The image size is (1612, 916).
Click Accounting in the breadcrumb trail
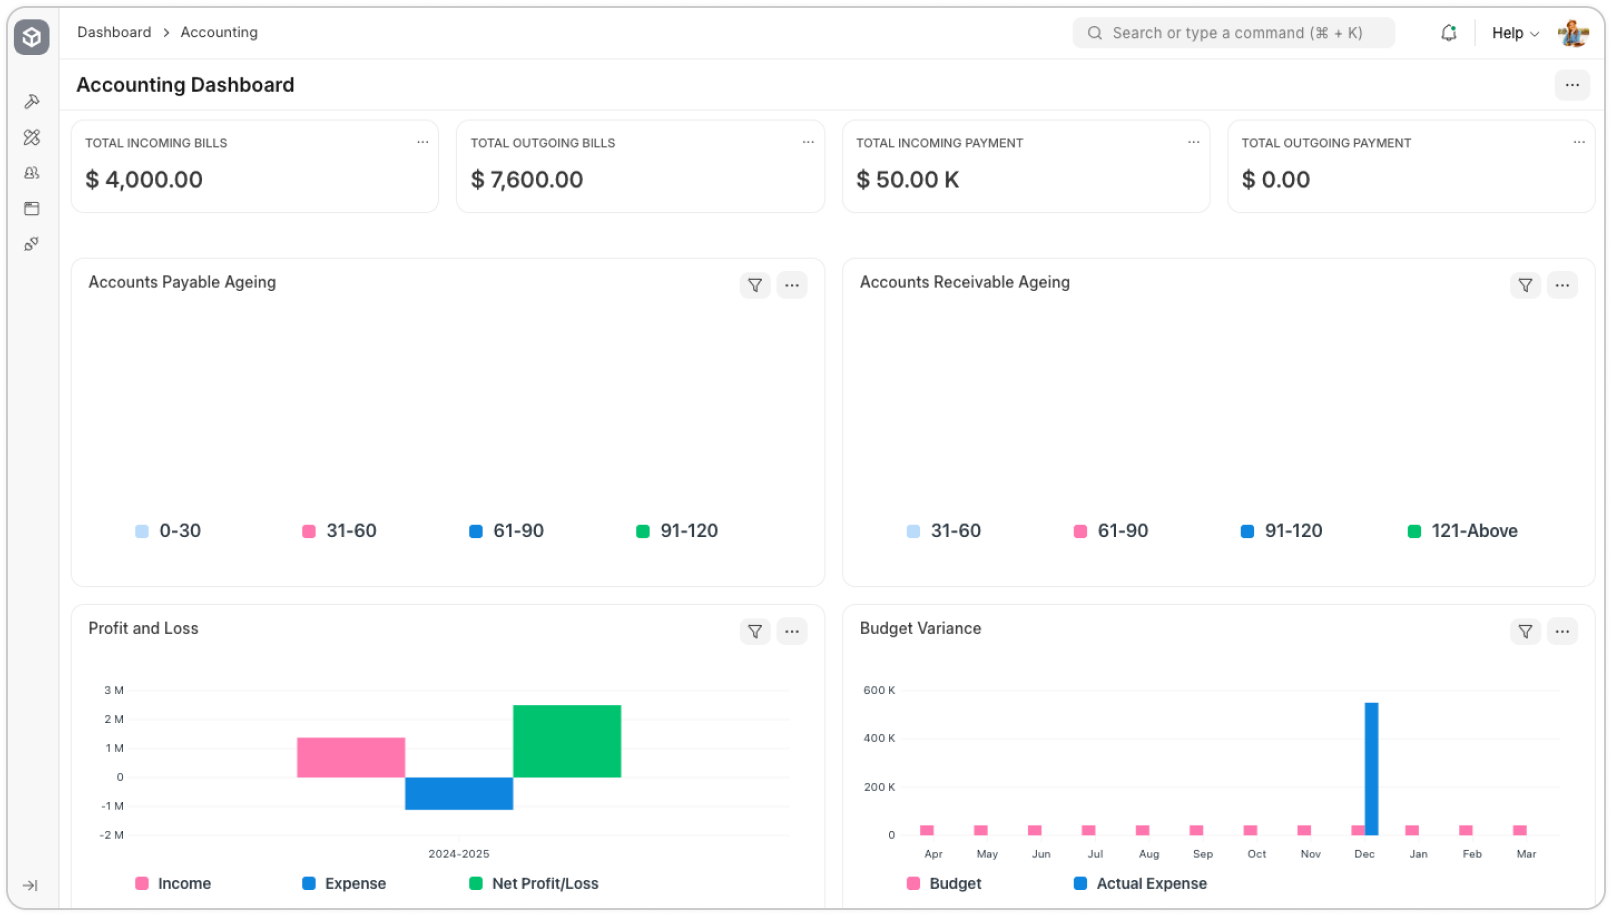(x=219, y=32)
